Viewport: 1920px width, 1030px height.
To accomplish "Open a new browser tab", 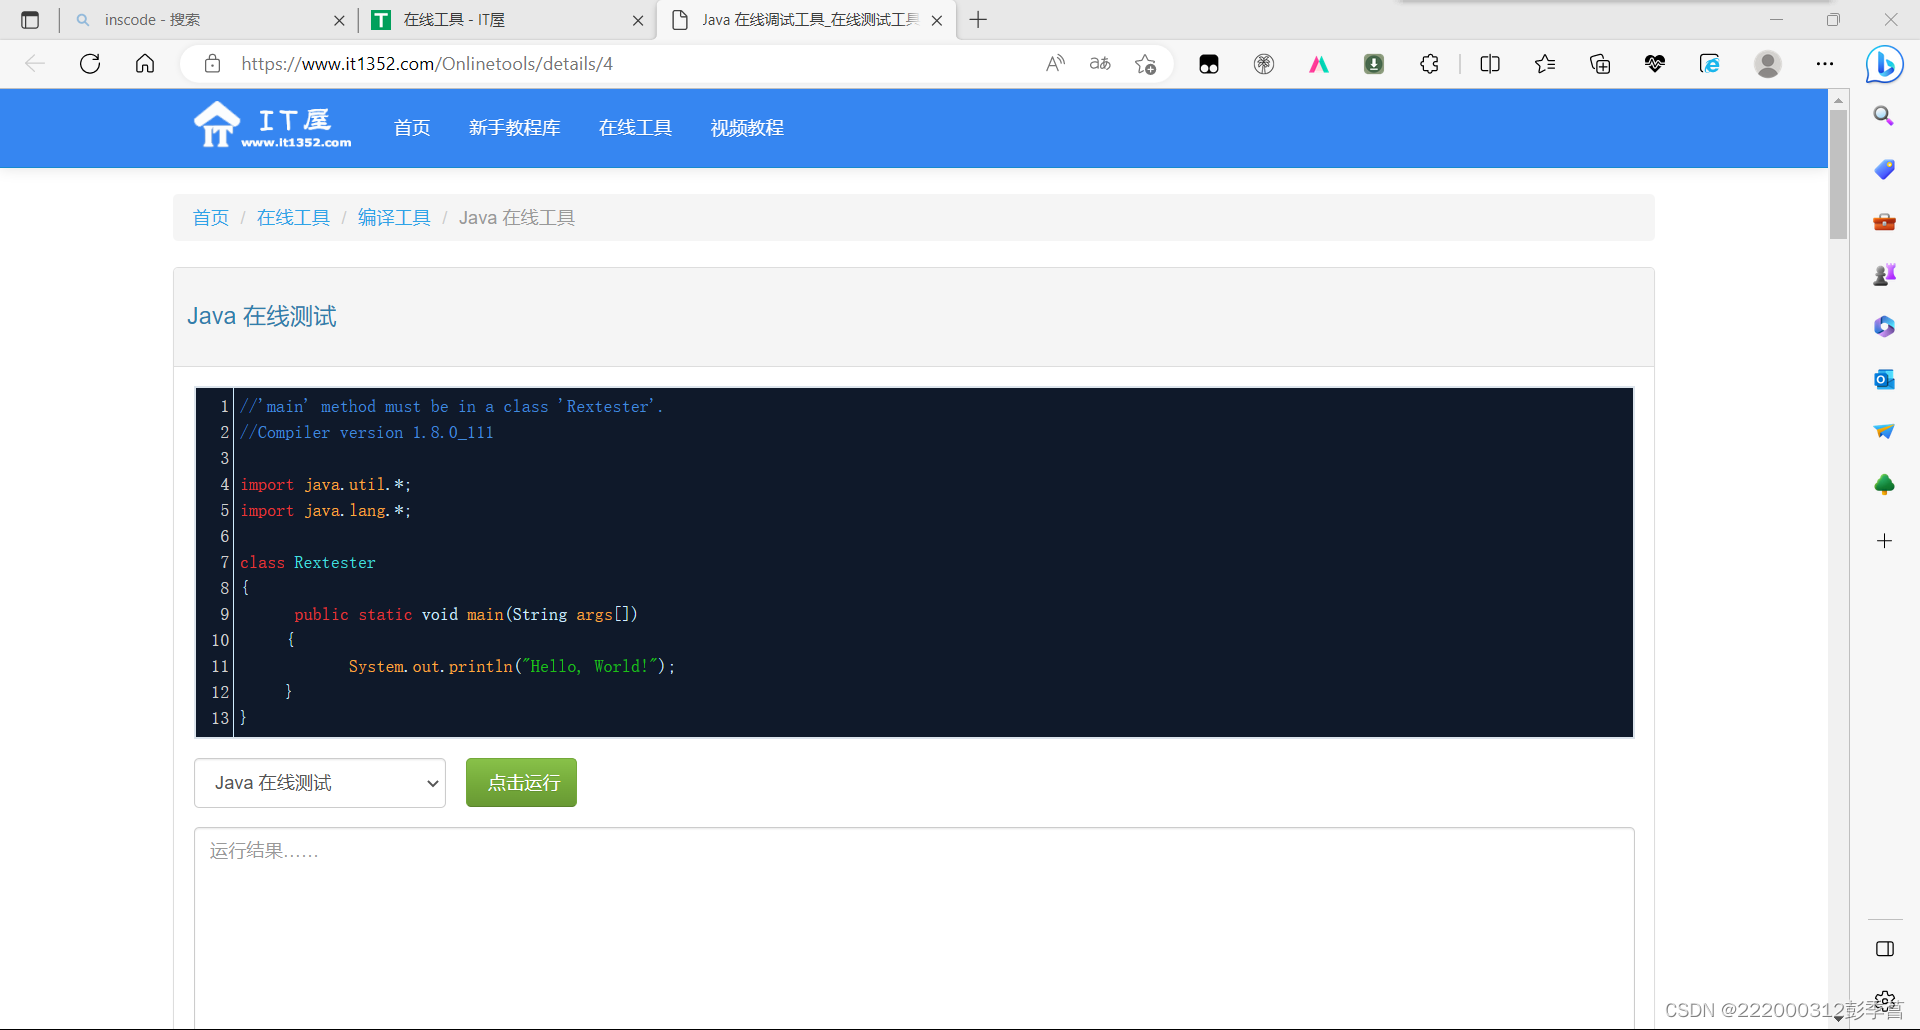I will point(978,20).
